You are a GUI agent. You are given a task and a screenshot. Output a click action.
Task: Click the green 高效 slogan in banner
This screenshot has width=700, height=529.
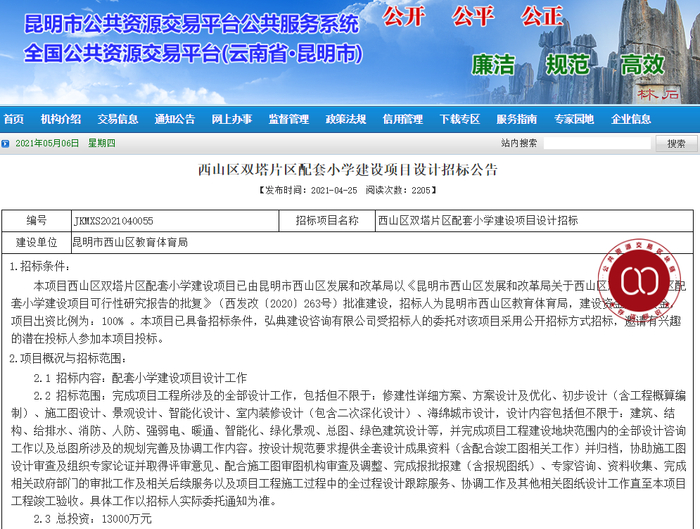(642, 65)
